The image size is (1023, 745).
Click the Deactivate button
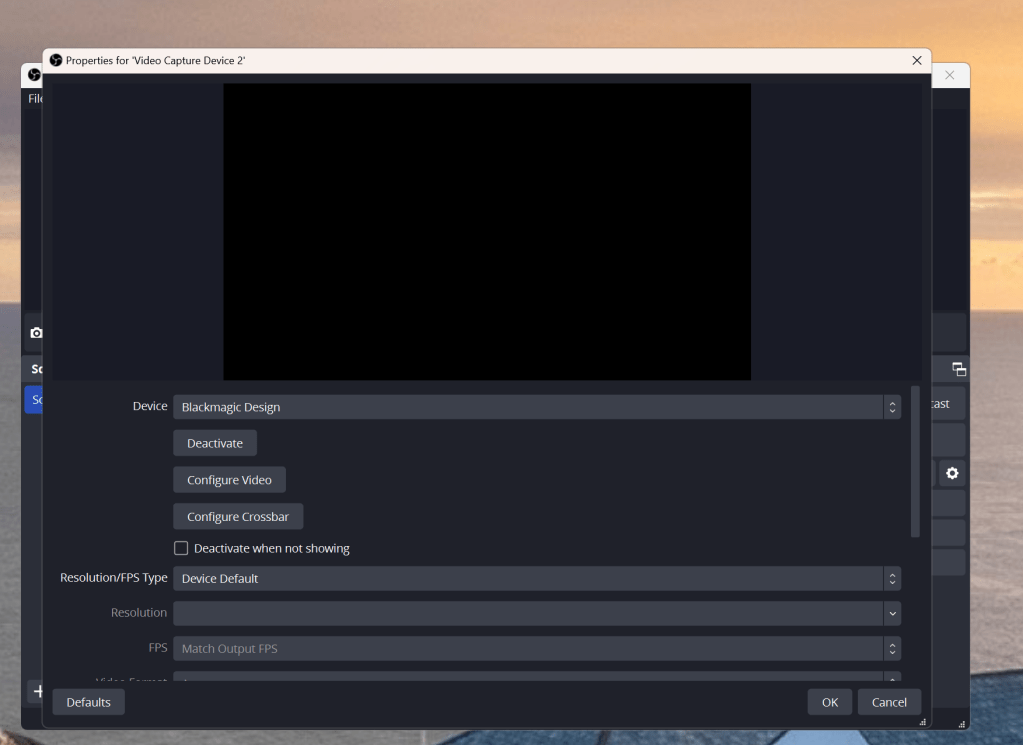click(x=215, y=444)
